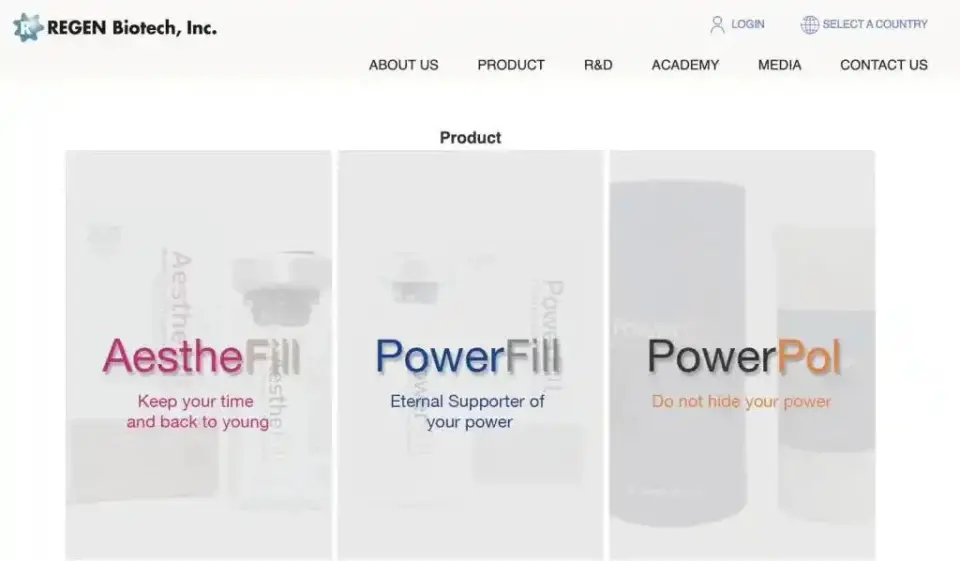Image resolution: width=960 pixels, height=561 pixels.
Task: Click the REGEN Biotech star logo icon
Action: click(x=28, y=27)
